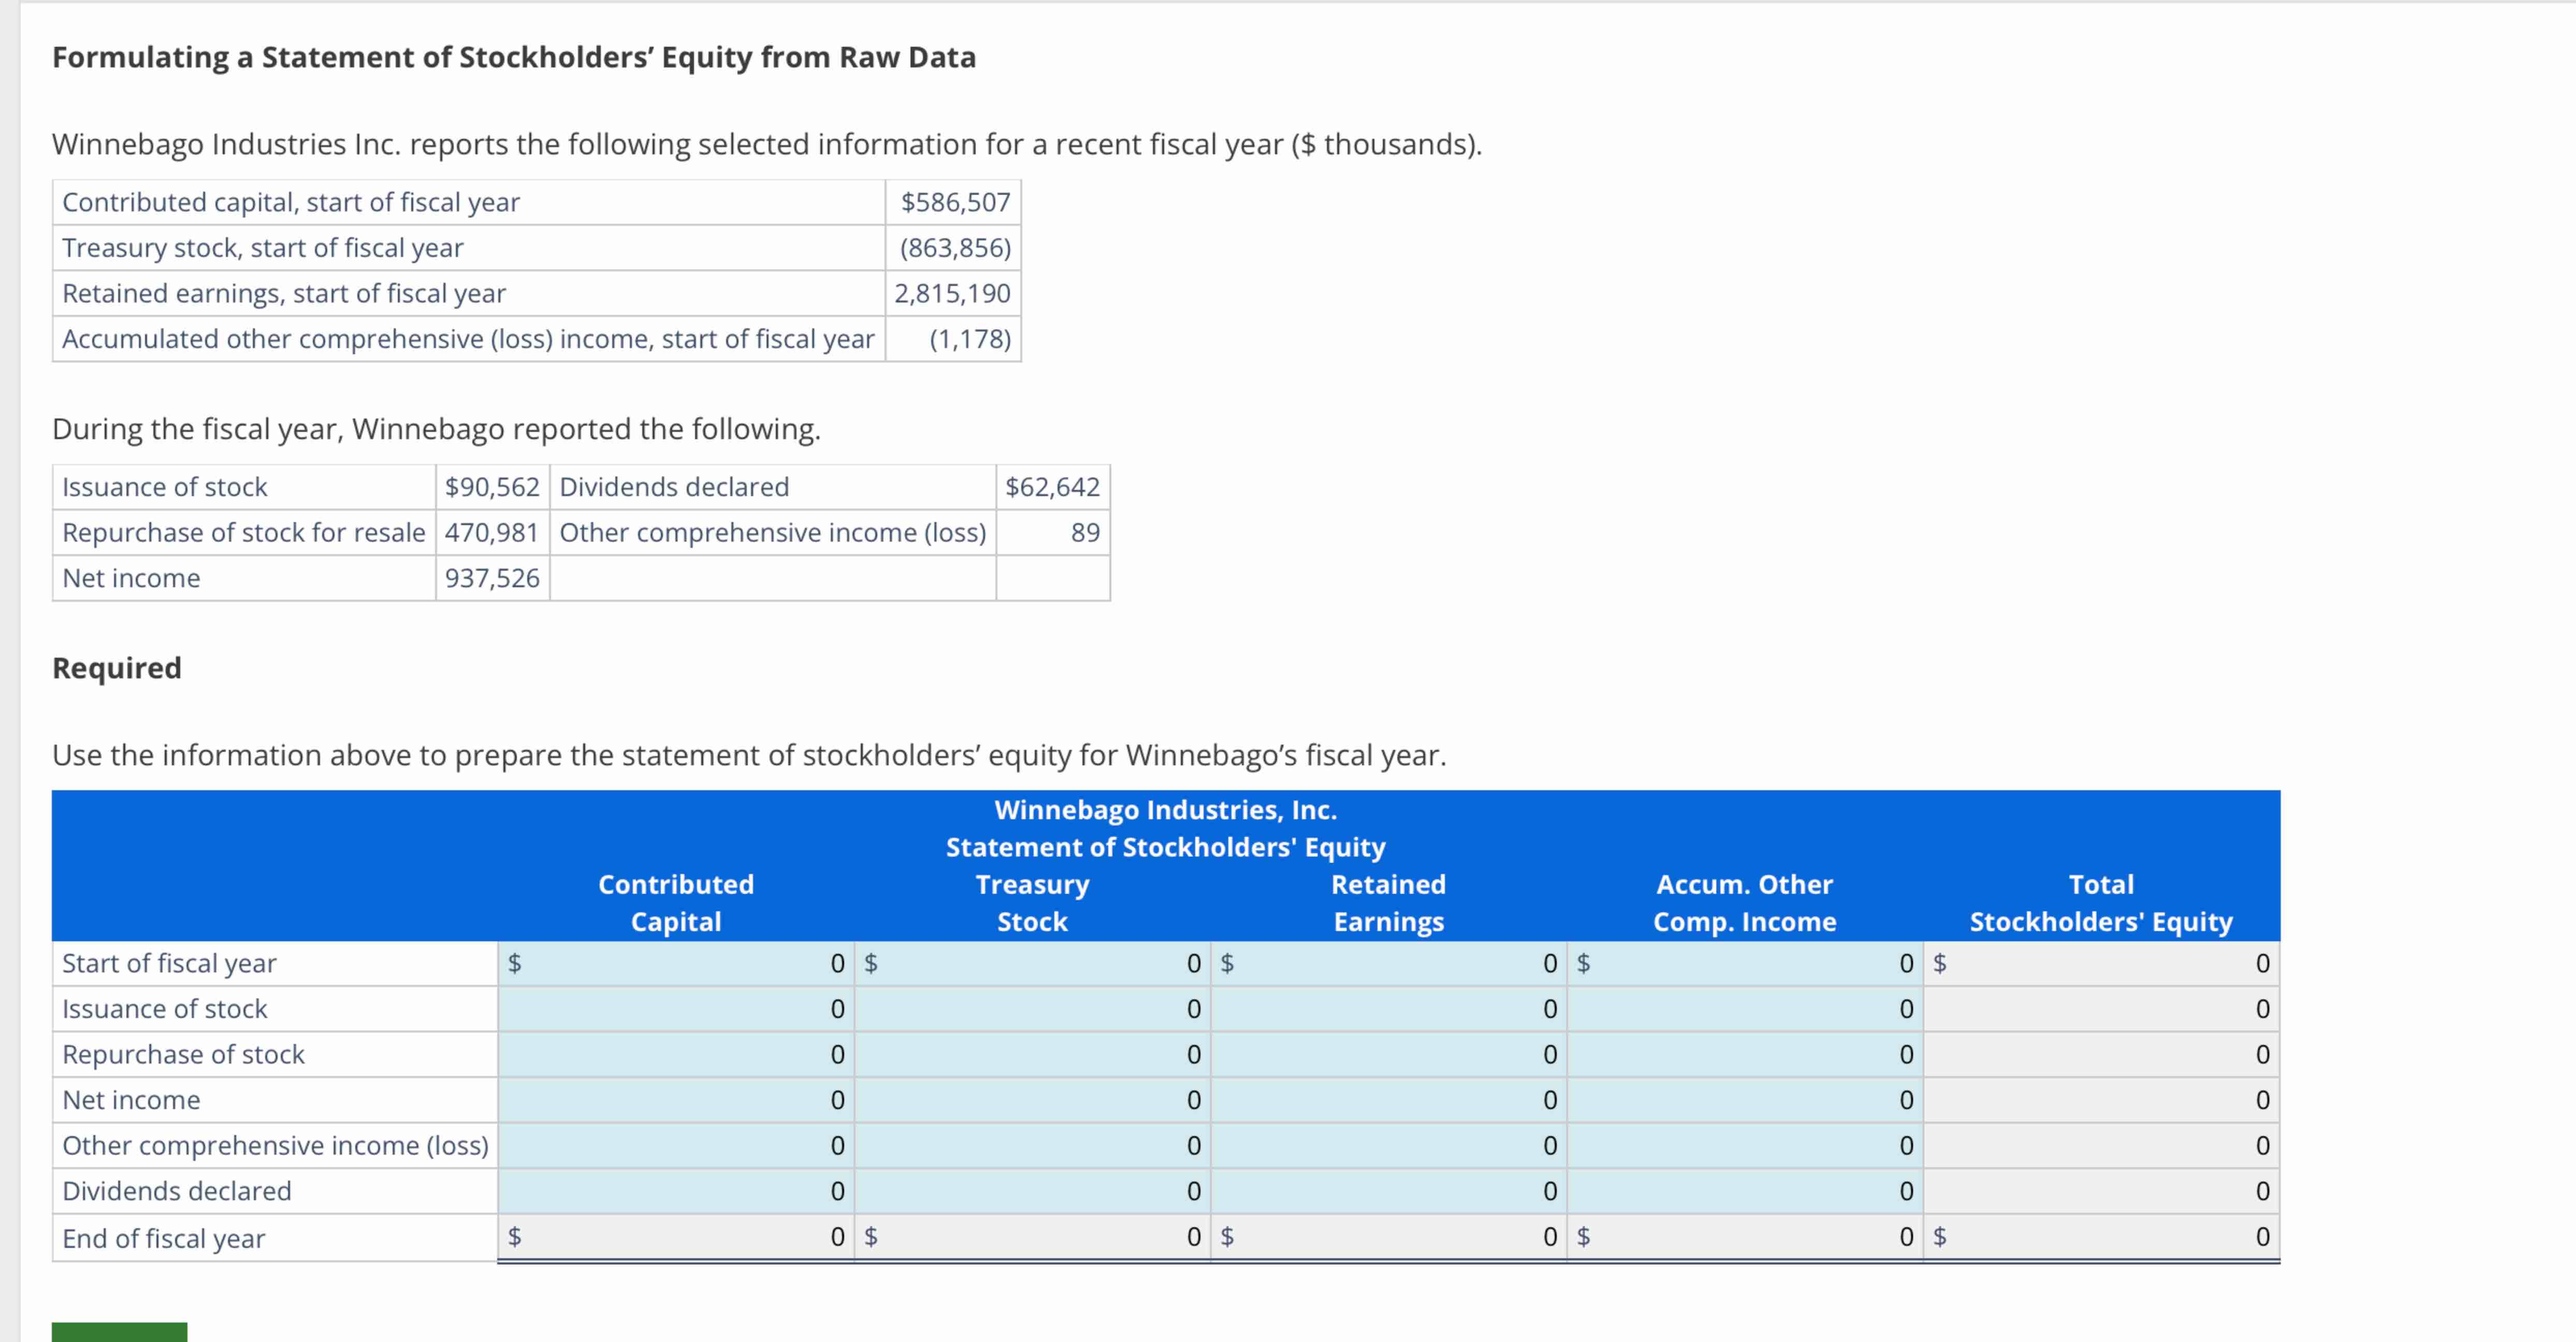Click Retained Earnings total for End of fiscal year
This screenshot has height=1342, width=2576.
point(1388,1237)
